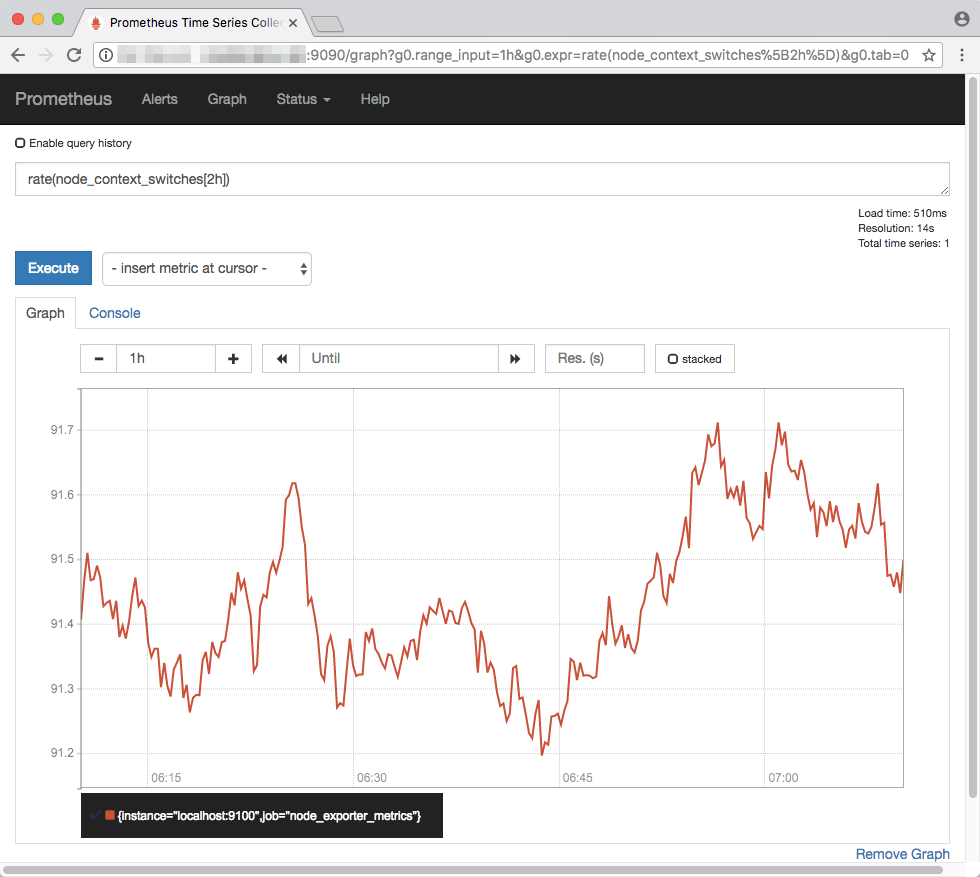Viewport: 980px width, 877px height.
Task: Reload the page with the browser refresh icon
Action: click(73, 55)
